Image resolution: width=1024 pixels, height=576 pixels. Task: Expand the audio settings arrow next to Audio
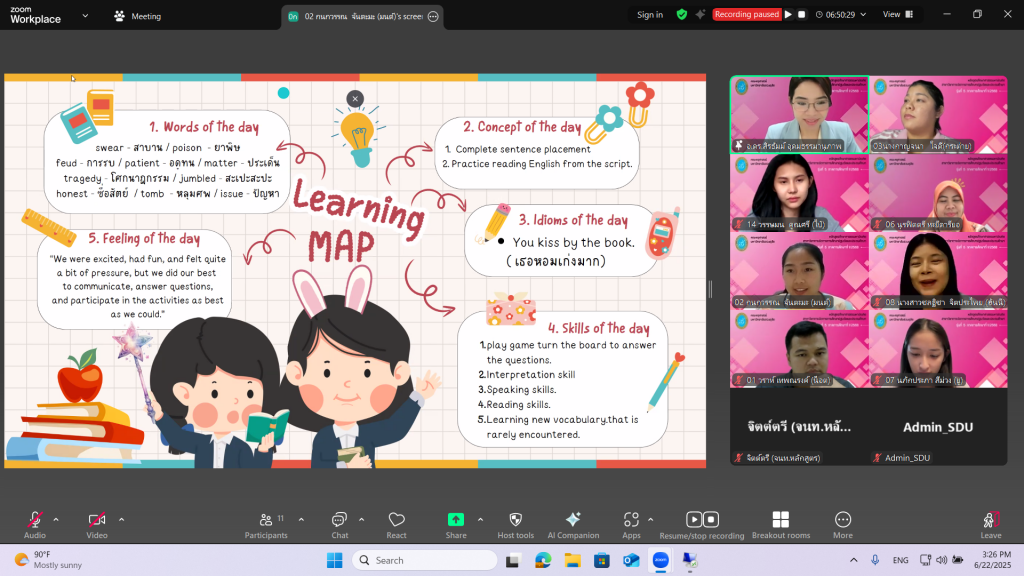click(x=56, y=519)
